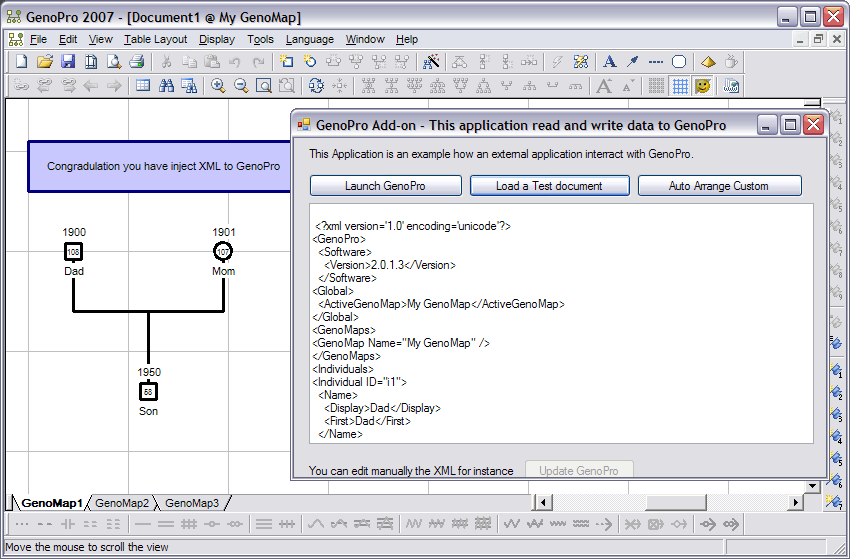Select the Son individual square
850x559 pixels.
pos(148,391)
